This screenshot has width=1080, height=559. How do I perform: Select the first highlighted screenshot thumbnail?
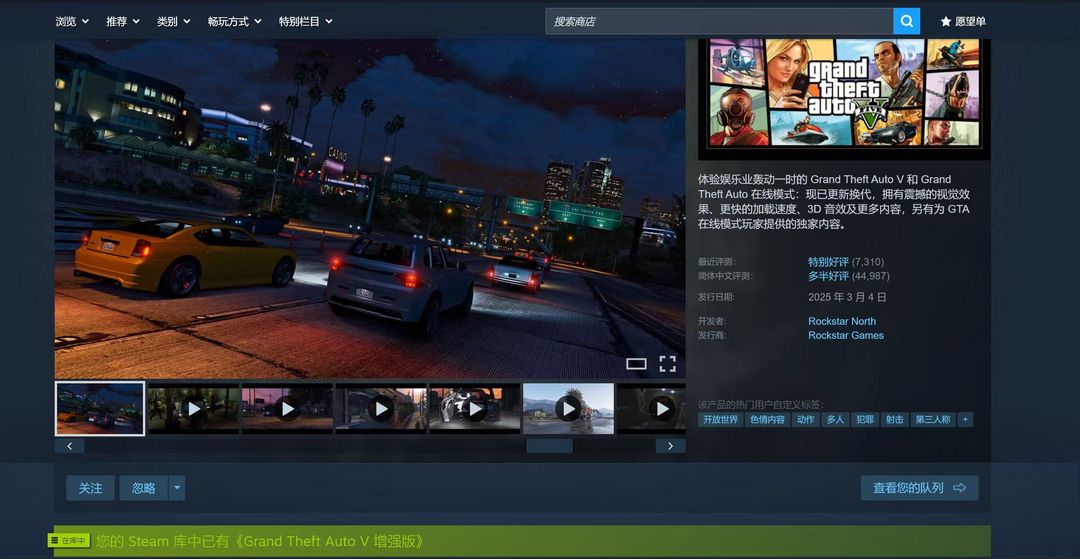(x=100, y=408)
